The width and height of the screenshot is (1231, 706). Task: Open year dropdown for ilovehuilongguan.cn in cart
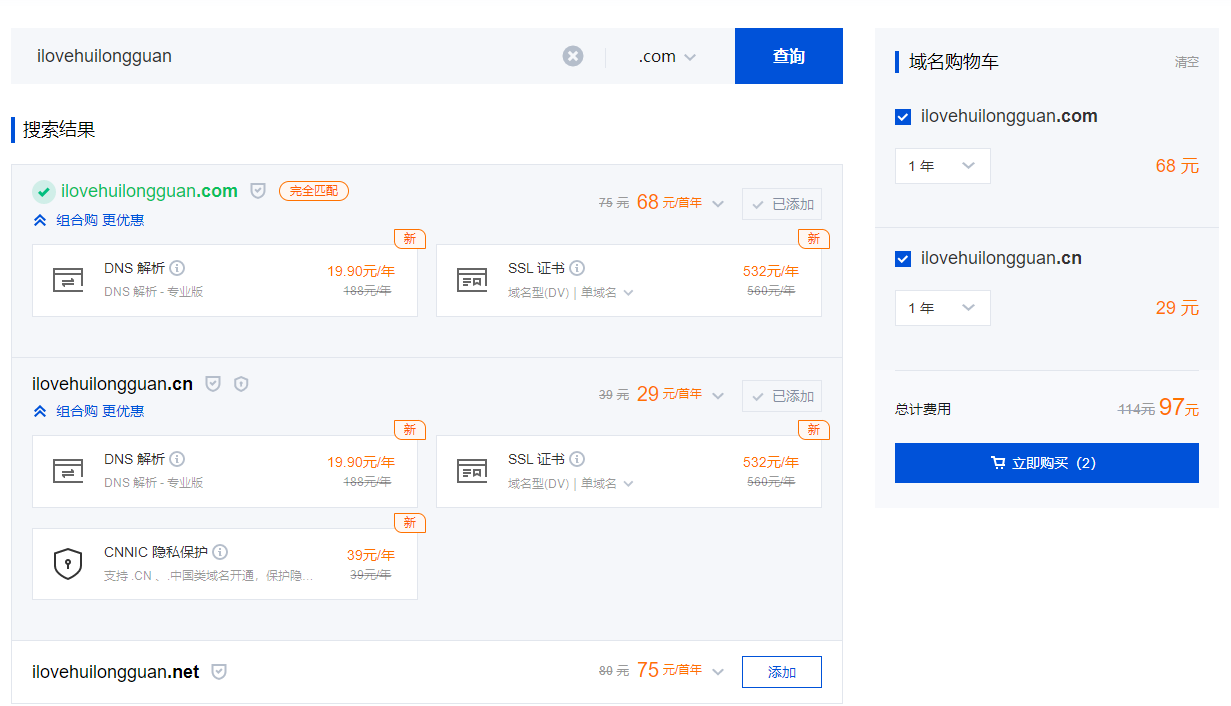point(942,308)
